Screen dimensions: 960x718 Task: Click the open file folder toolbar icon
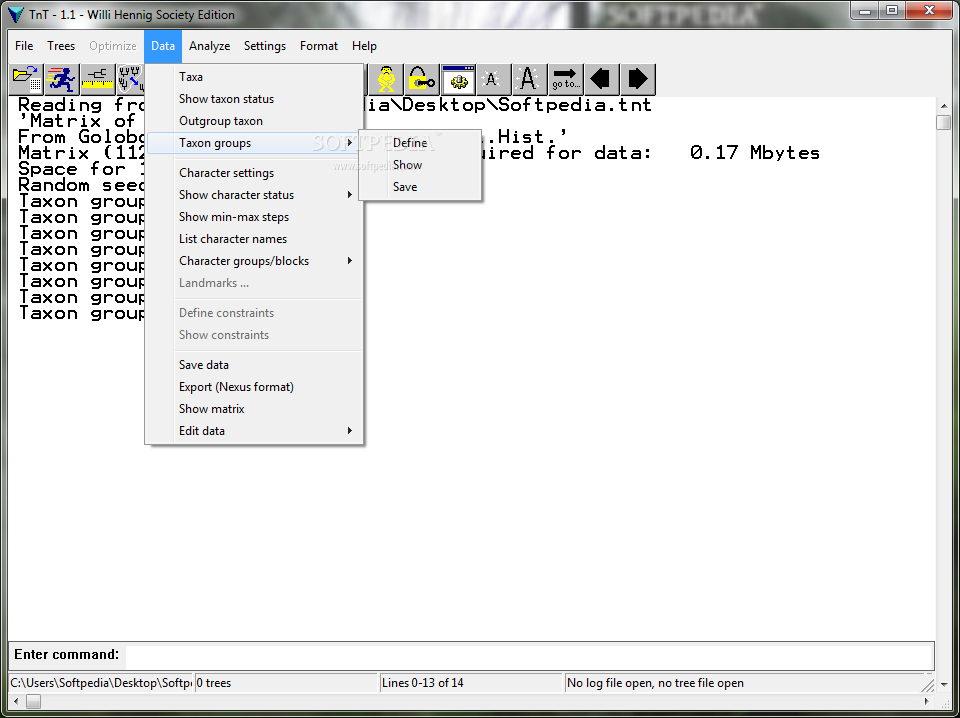tap(26, 79)
